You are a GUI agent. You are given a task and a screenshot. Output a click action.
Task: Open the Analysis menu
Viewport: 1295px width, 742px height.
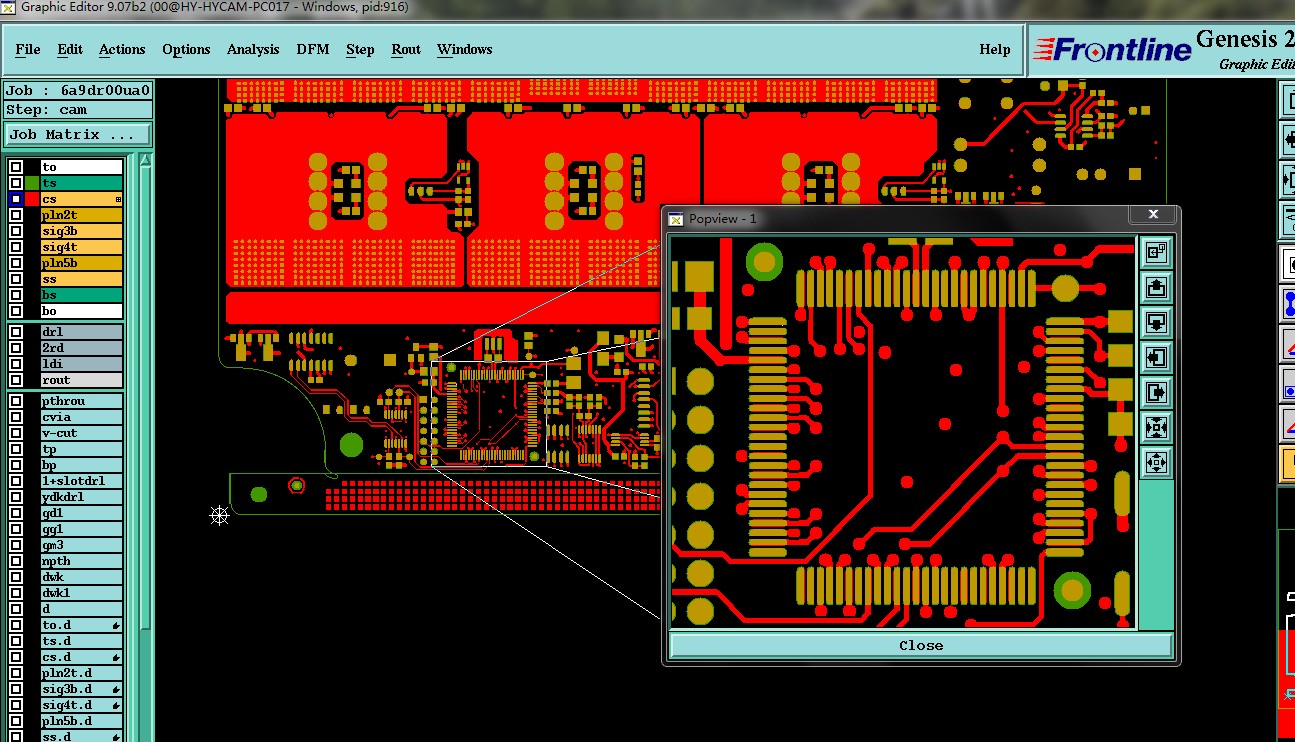253,49
